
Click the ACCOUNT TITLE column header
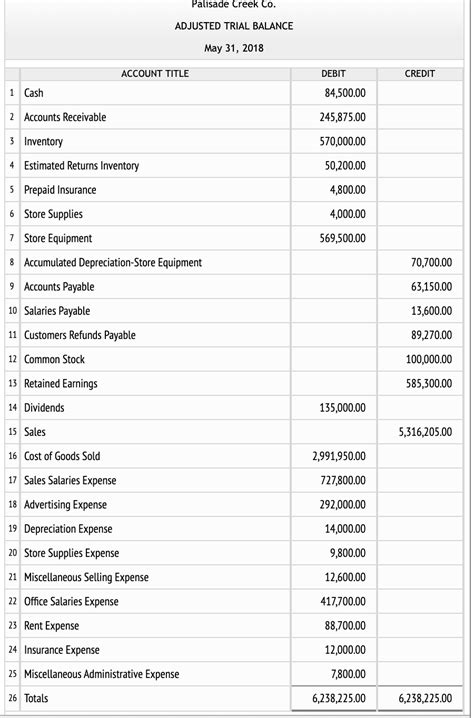pos(155,74)
